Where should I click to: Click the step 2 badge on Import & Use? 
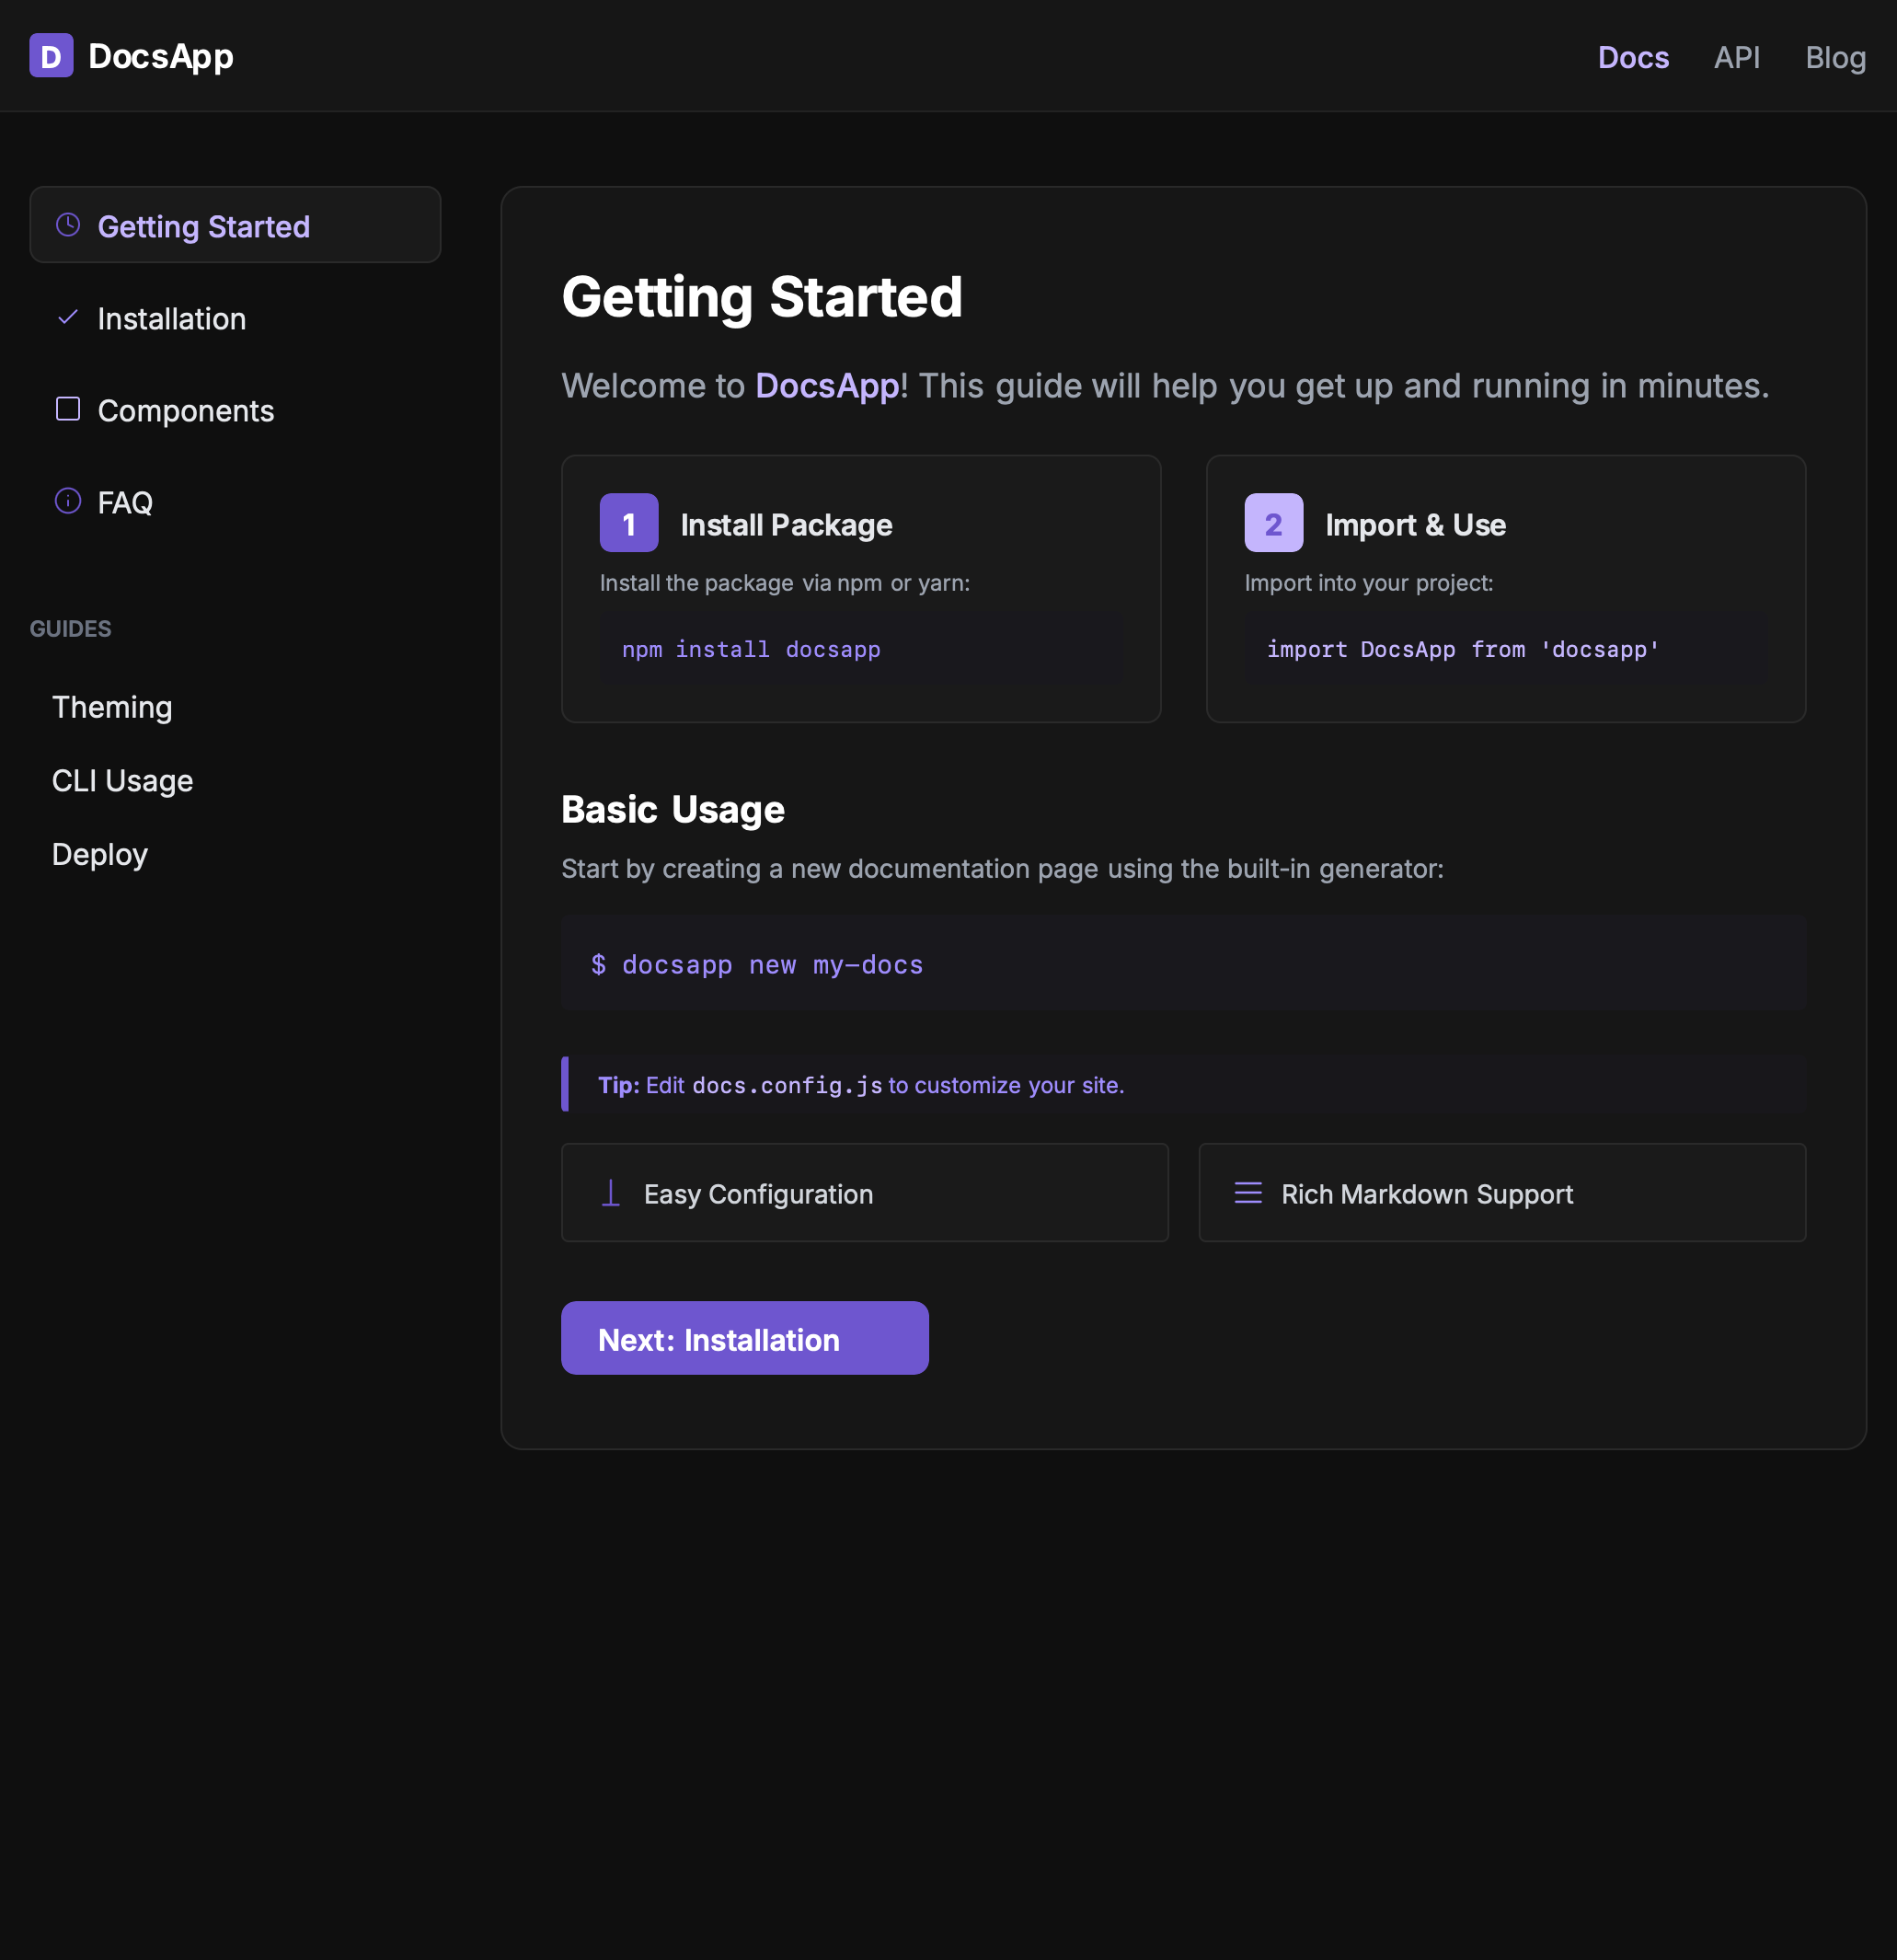coord(1272,522)
